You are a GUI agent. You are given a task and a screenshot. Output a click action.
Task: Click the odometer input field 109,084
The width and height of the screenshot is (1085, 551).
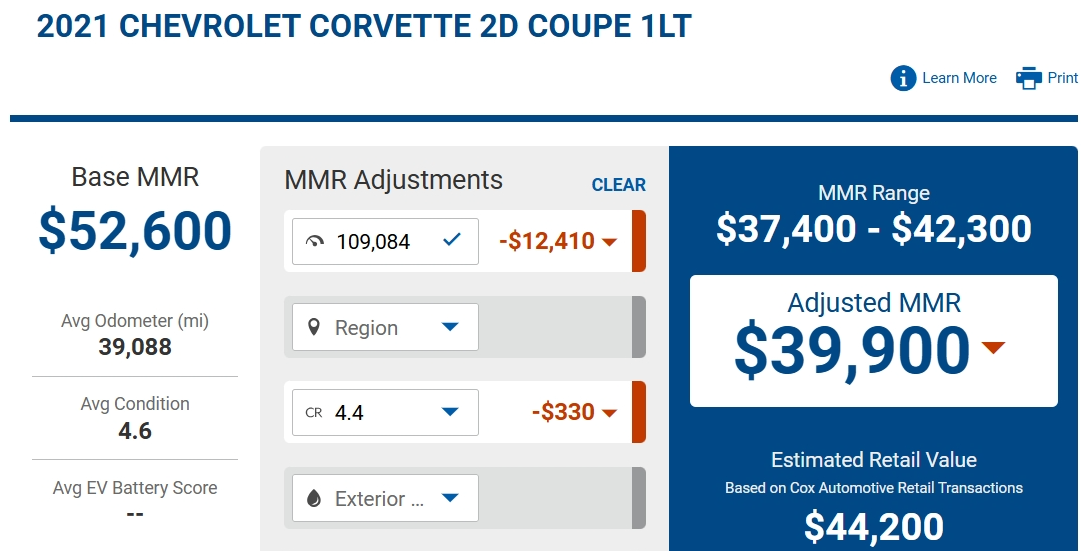385,242
